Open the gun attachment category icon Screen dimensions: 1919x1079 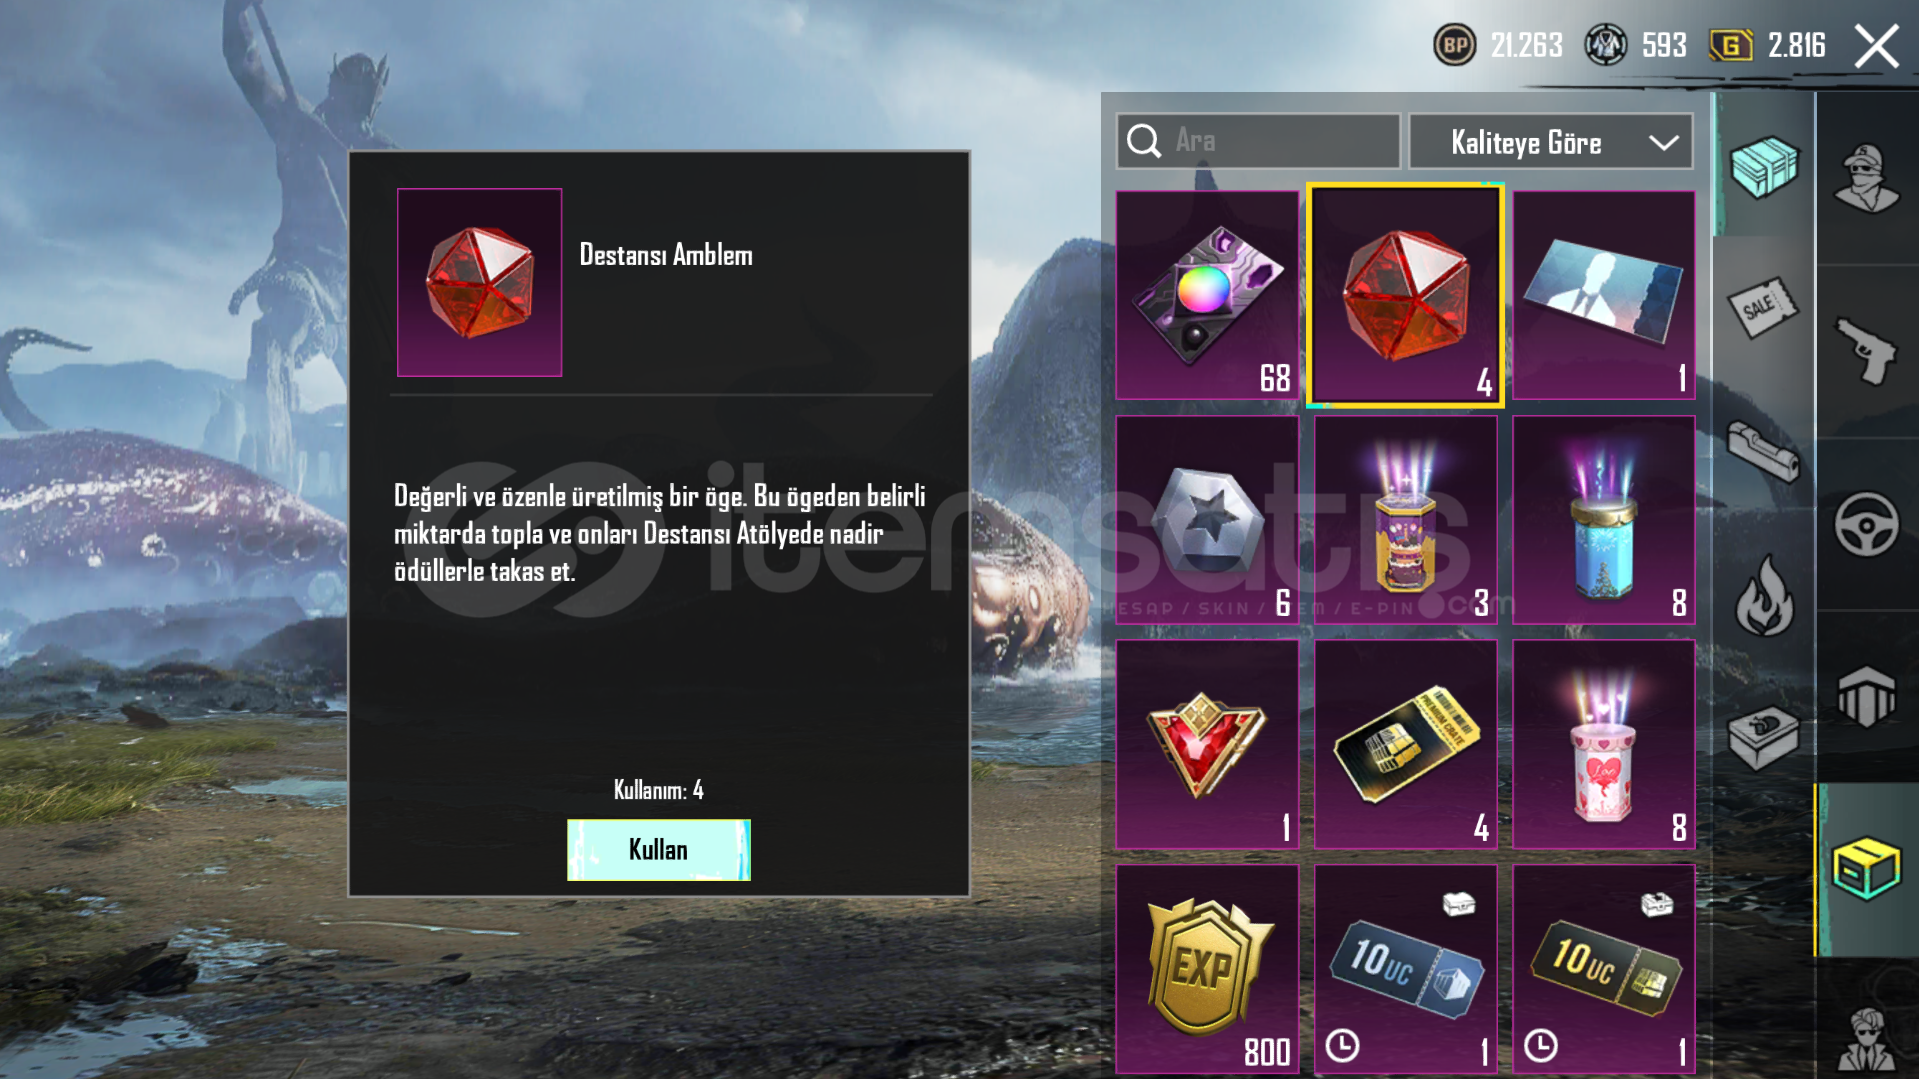point(1763,451)
